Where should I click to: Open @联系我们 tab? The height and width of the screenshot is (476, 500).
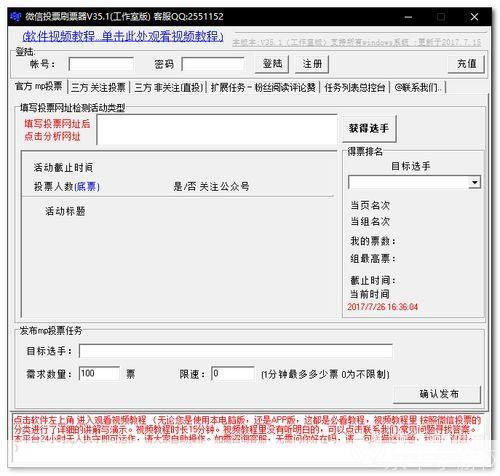point(418,88)
